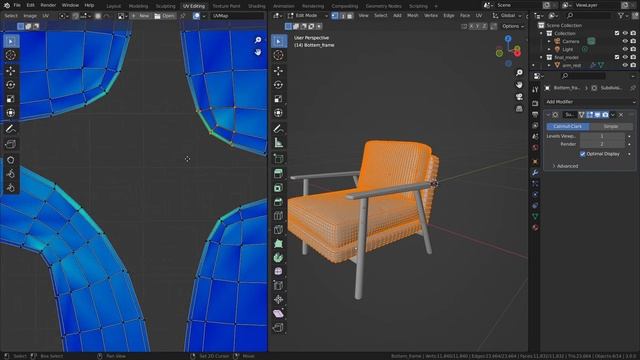Enable edge select mode

[342, 16]
